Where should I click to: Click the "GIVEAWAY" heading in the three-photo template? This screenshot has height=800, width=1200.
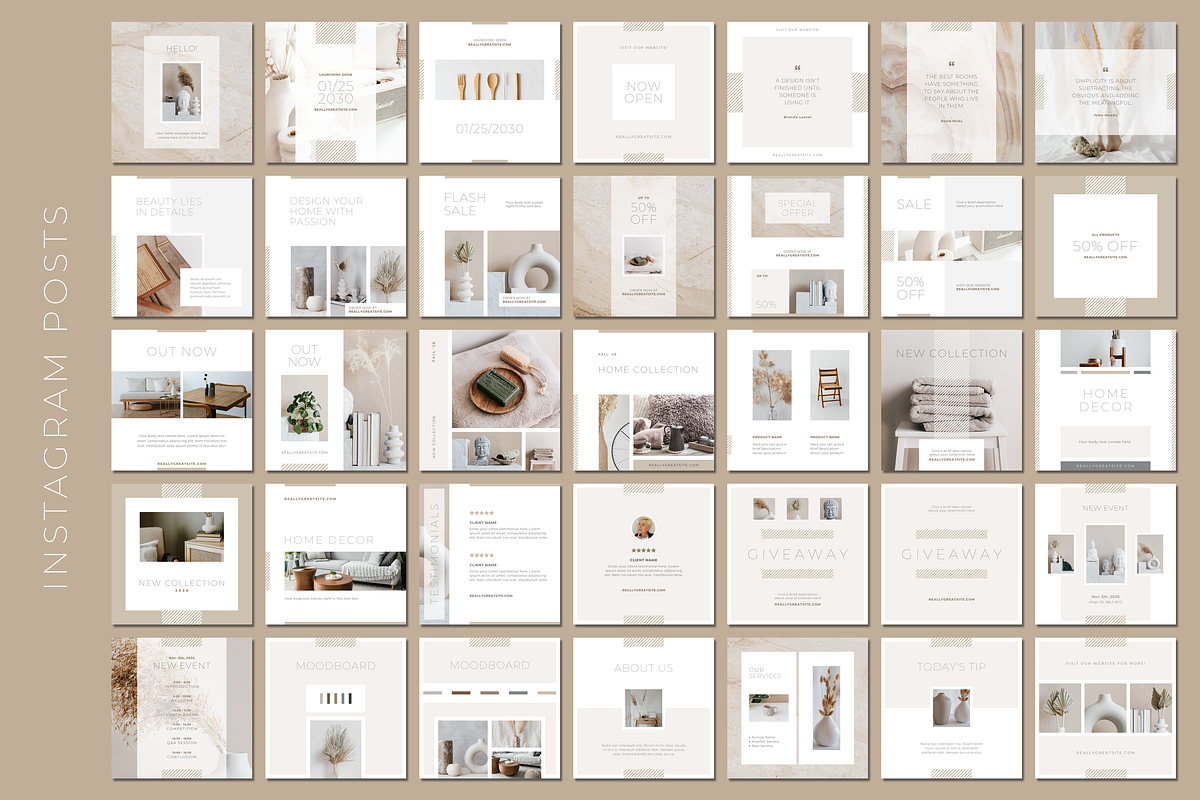point(798,554)
